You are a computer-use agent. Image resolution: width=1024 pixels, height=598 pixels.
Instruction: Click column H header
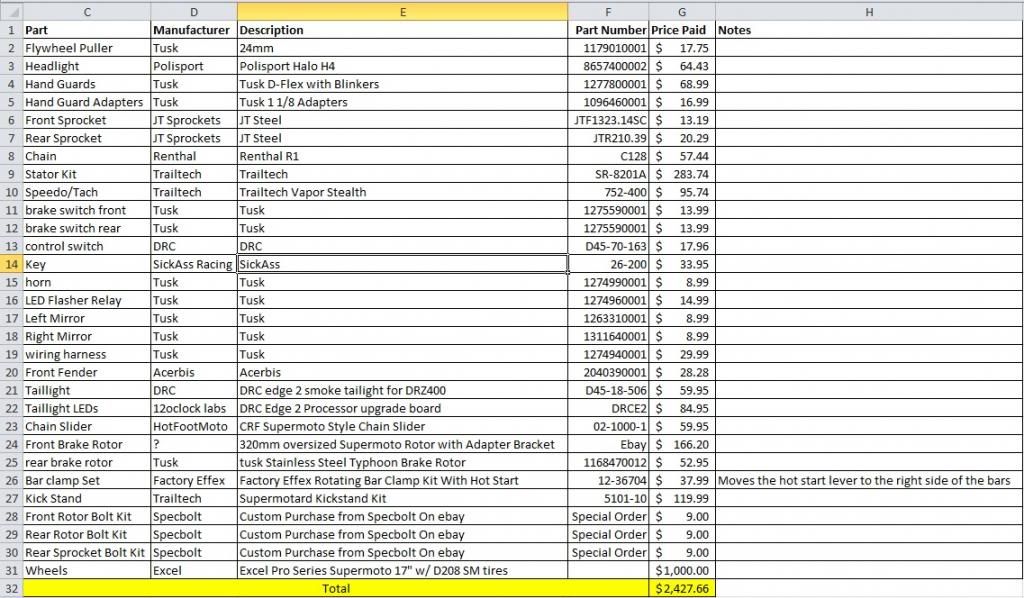868,11
